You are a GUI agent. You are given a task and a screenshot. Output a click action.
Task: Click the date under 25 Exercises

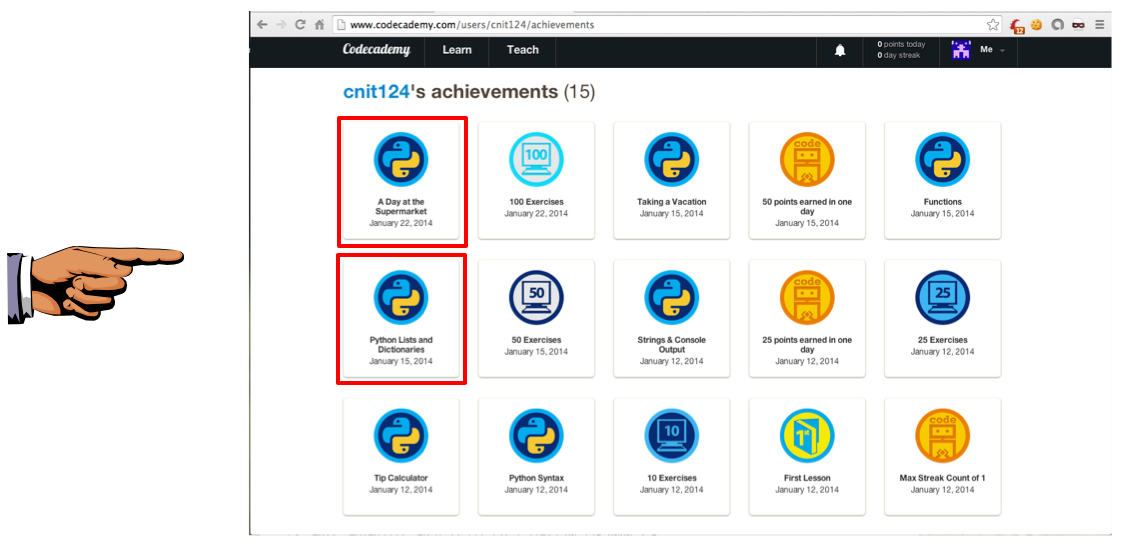(942, 351)
